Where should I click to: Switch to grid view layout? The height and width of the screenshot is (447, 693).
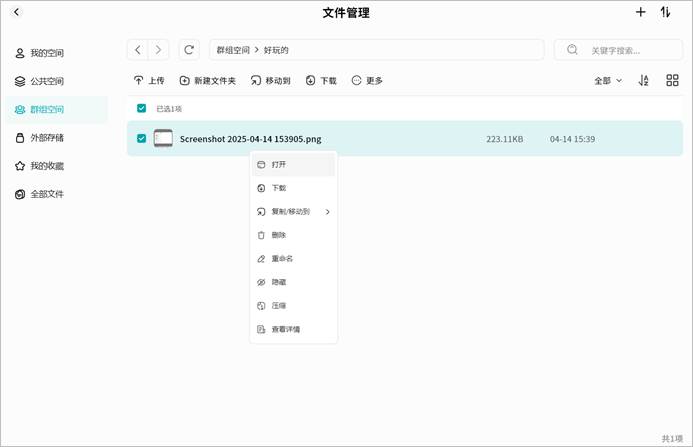coord(672,80)
